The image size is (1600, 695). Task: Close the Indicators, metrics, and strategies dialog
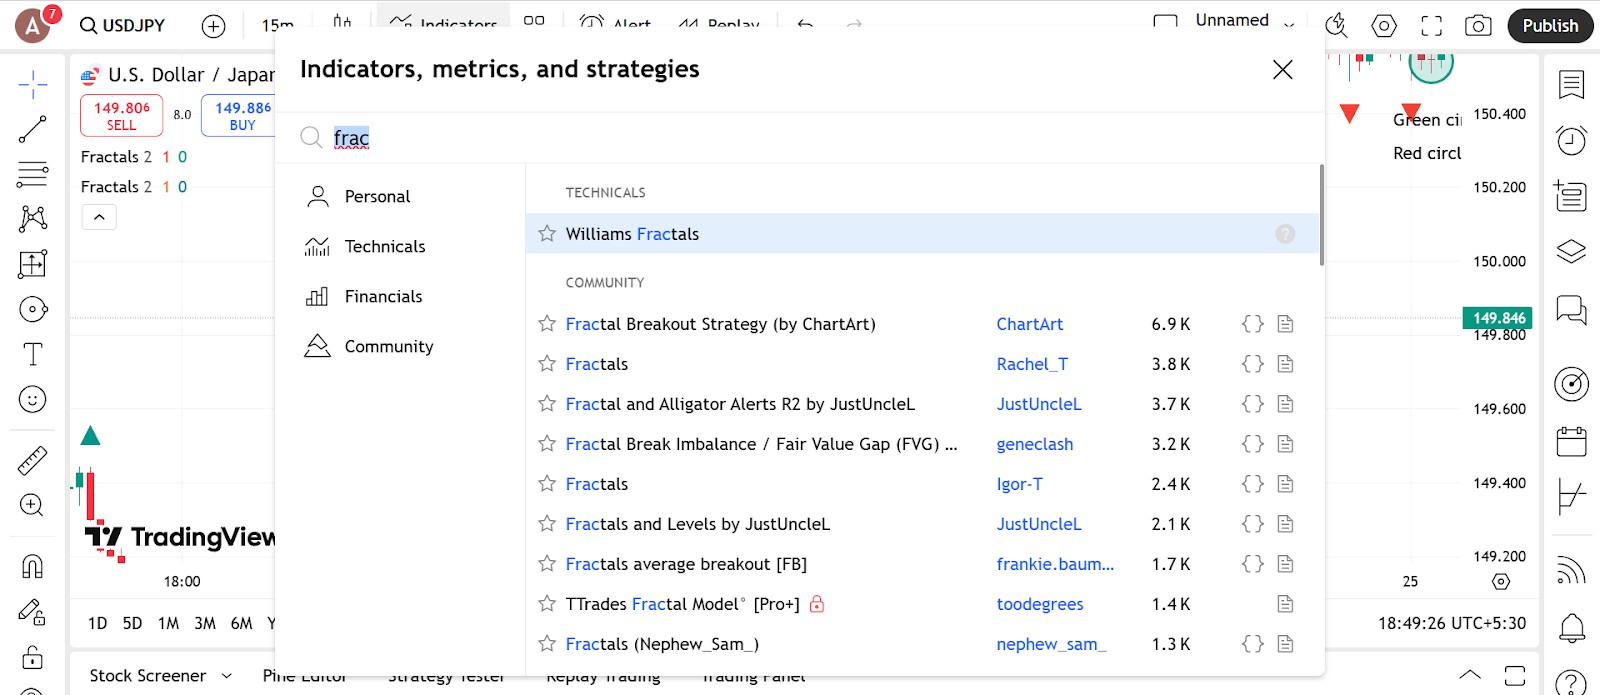point(1282,69)
